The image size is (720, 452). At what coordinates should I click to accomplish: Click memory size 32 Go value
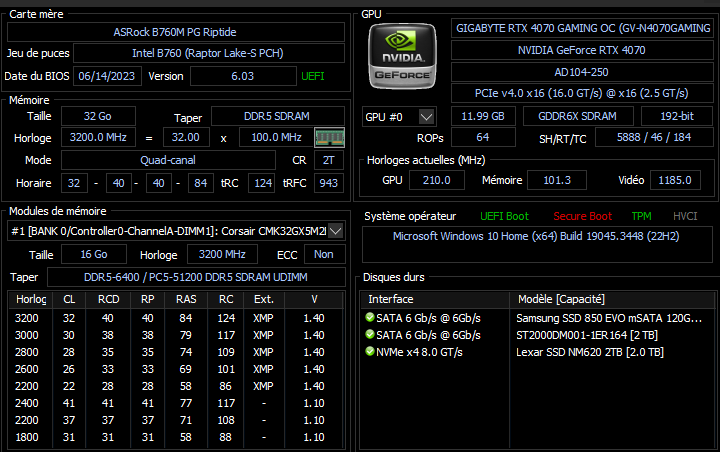(98, 116)
